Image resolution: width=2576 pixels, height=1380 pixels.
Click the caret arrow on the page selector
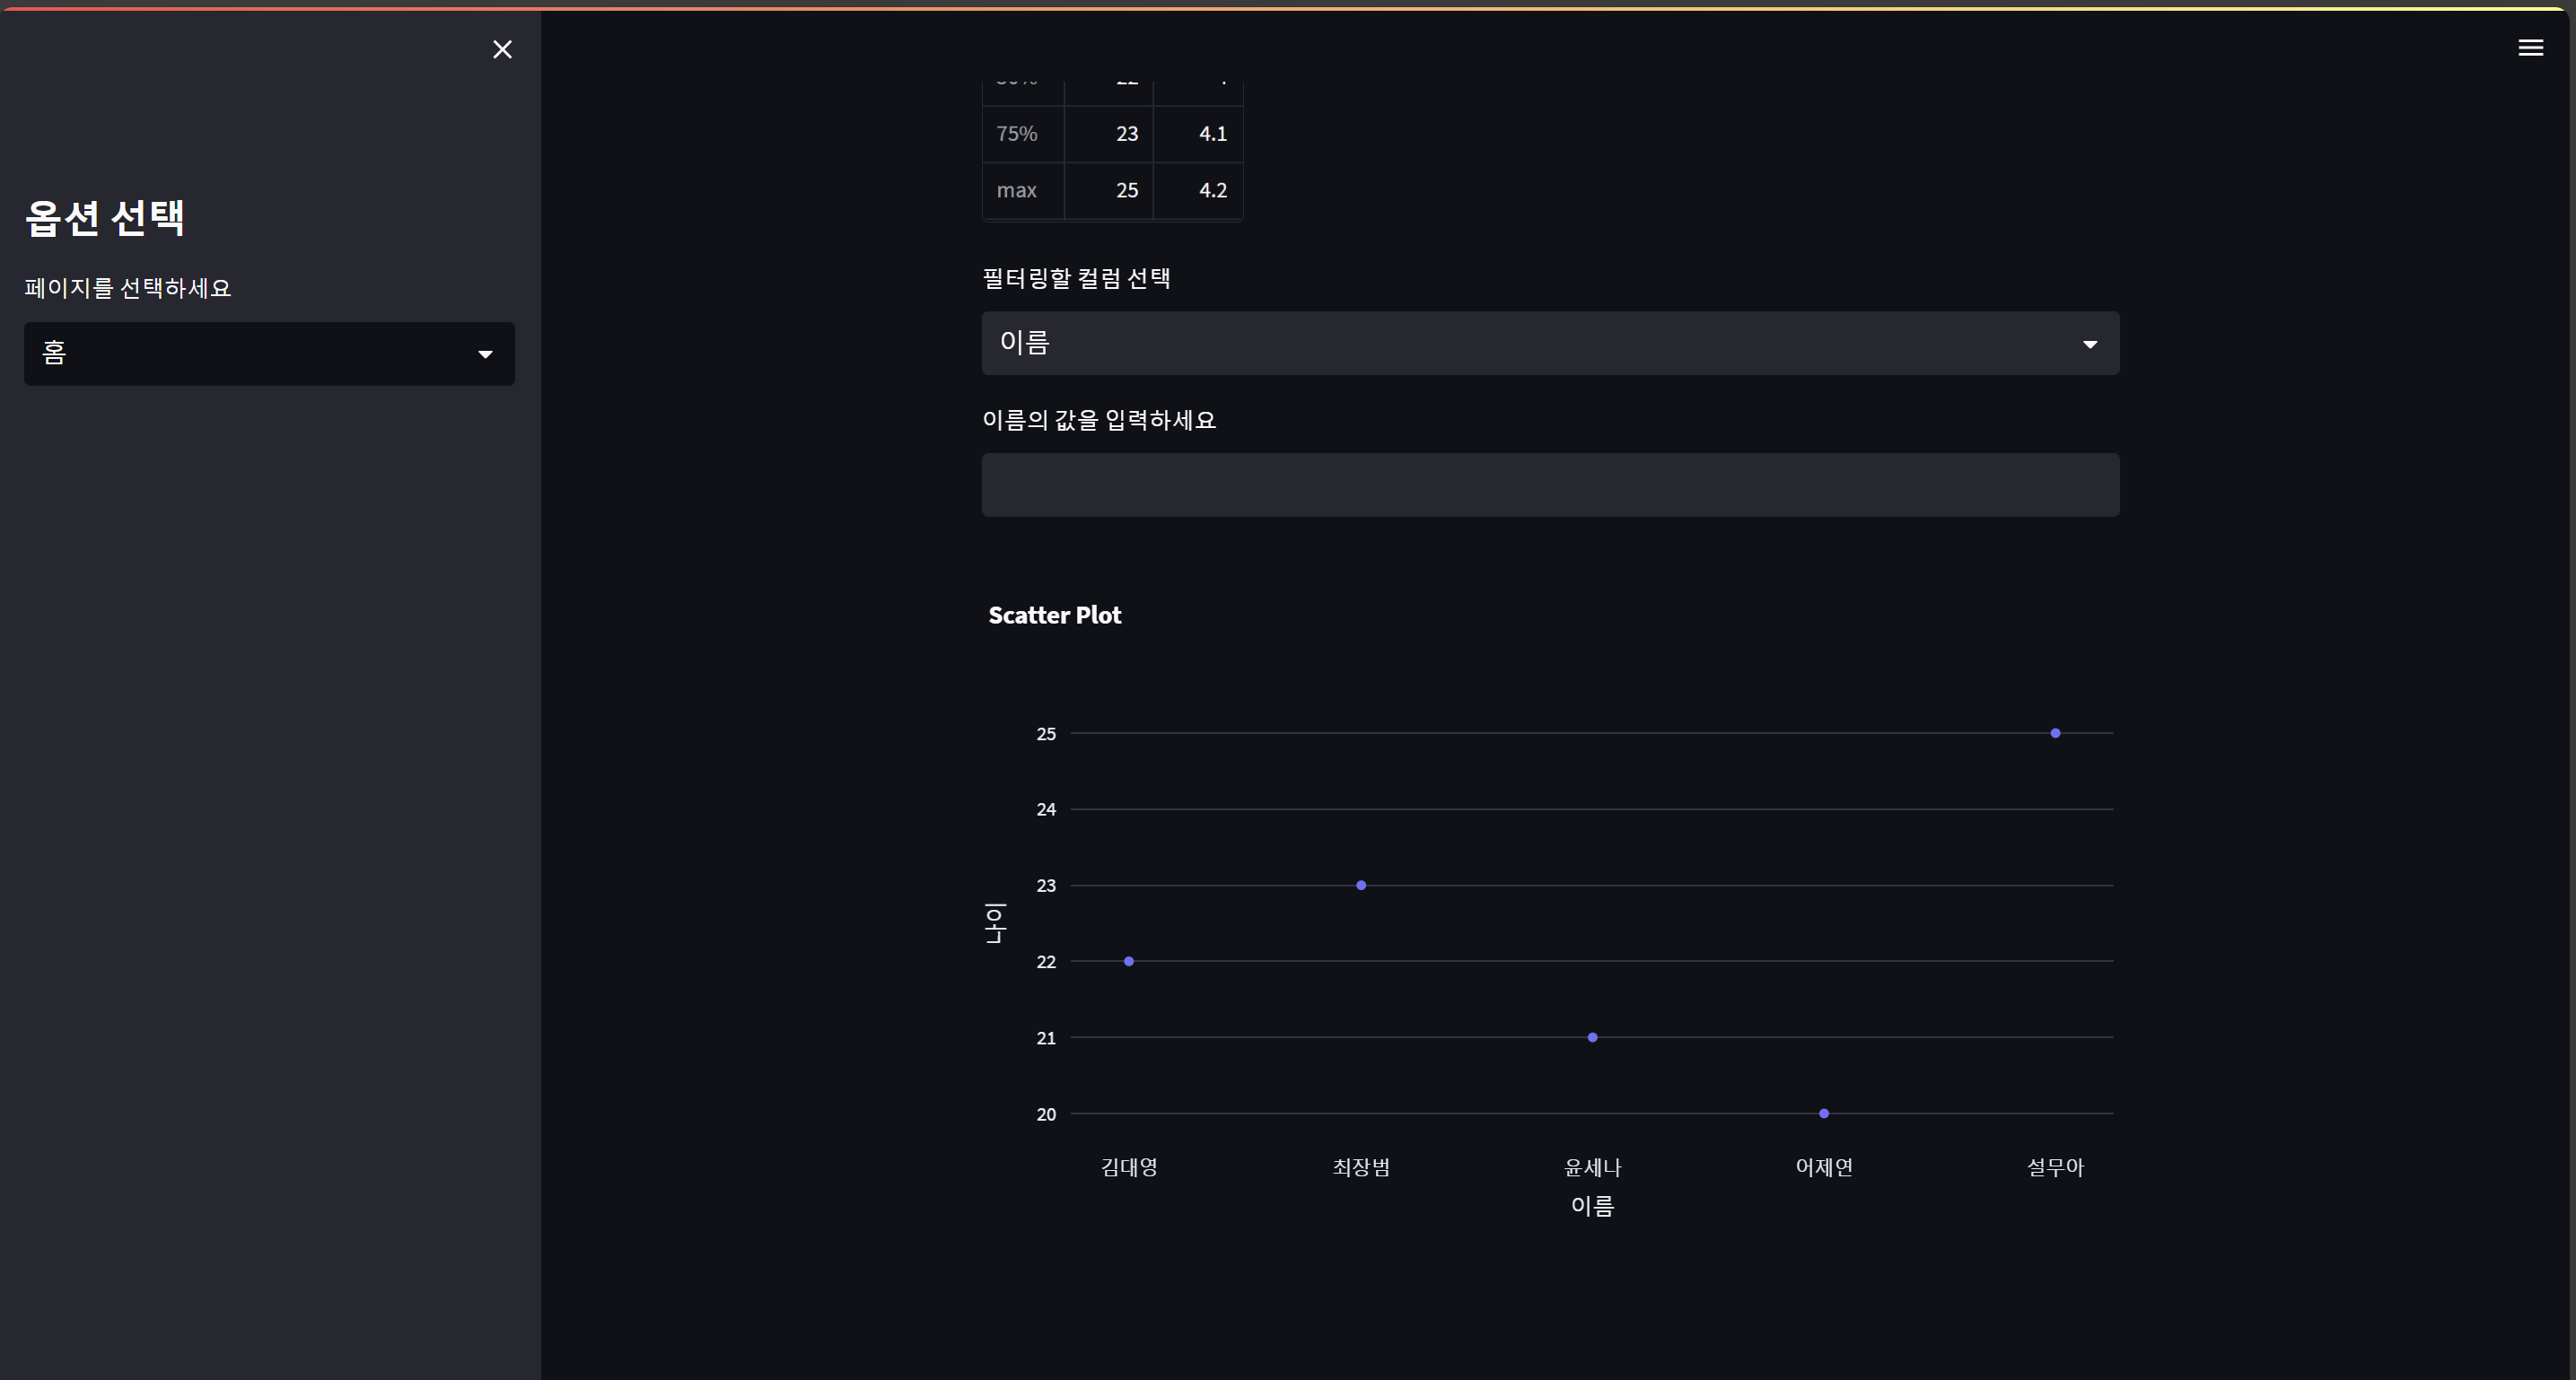pos(486,354)
